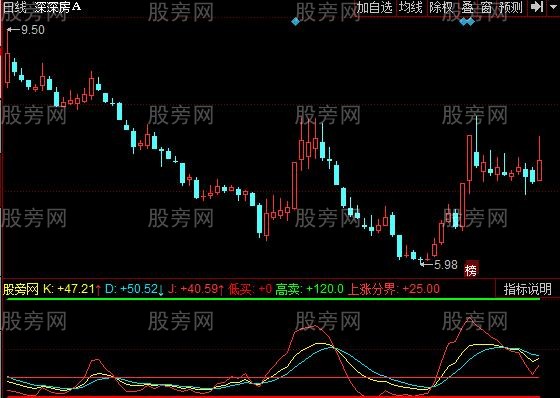Screen dimensions: 560x398
Task: Click the red 榜 badge icon
Action: [471, 270]
